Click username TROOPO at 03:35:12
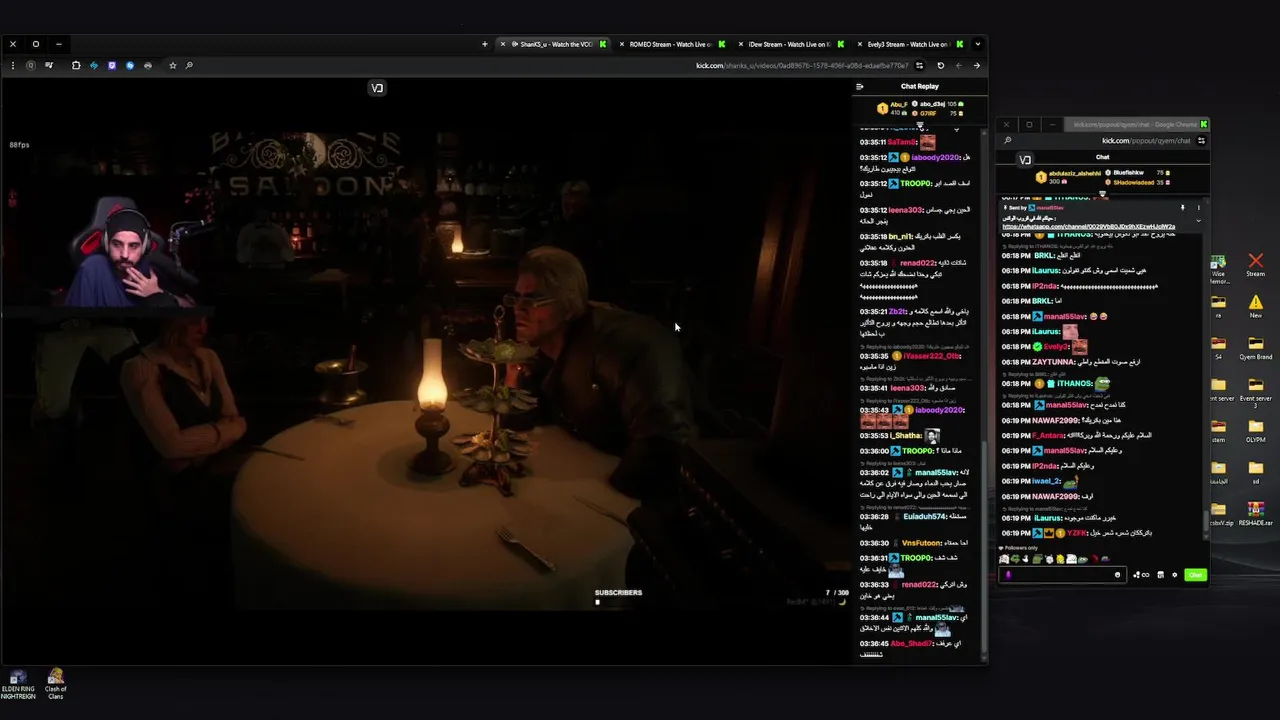 (x=916, y=184)
